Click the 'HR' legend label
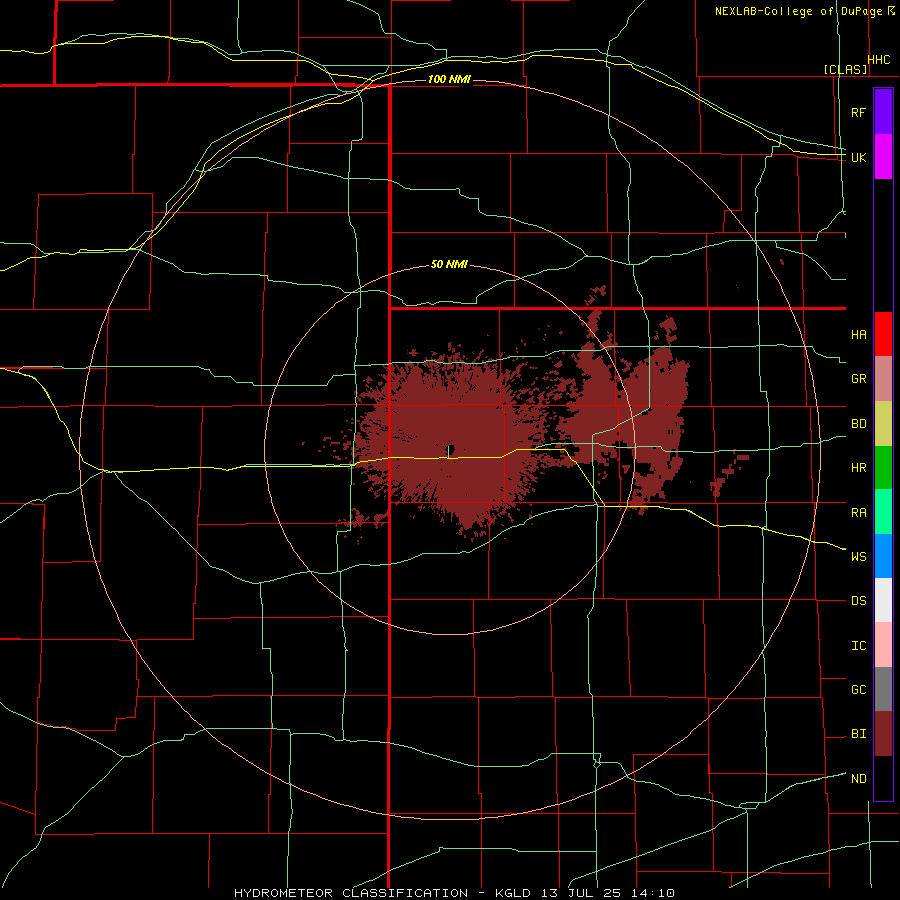The width and height of the screenshot is (900, 900). (x=859, y=468)
